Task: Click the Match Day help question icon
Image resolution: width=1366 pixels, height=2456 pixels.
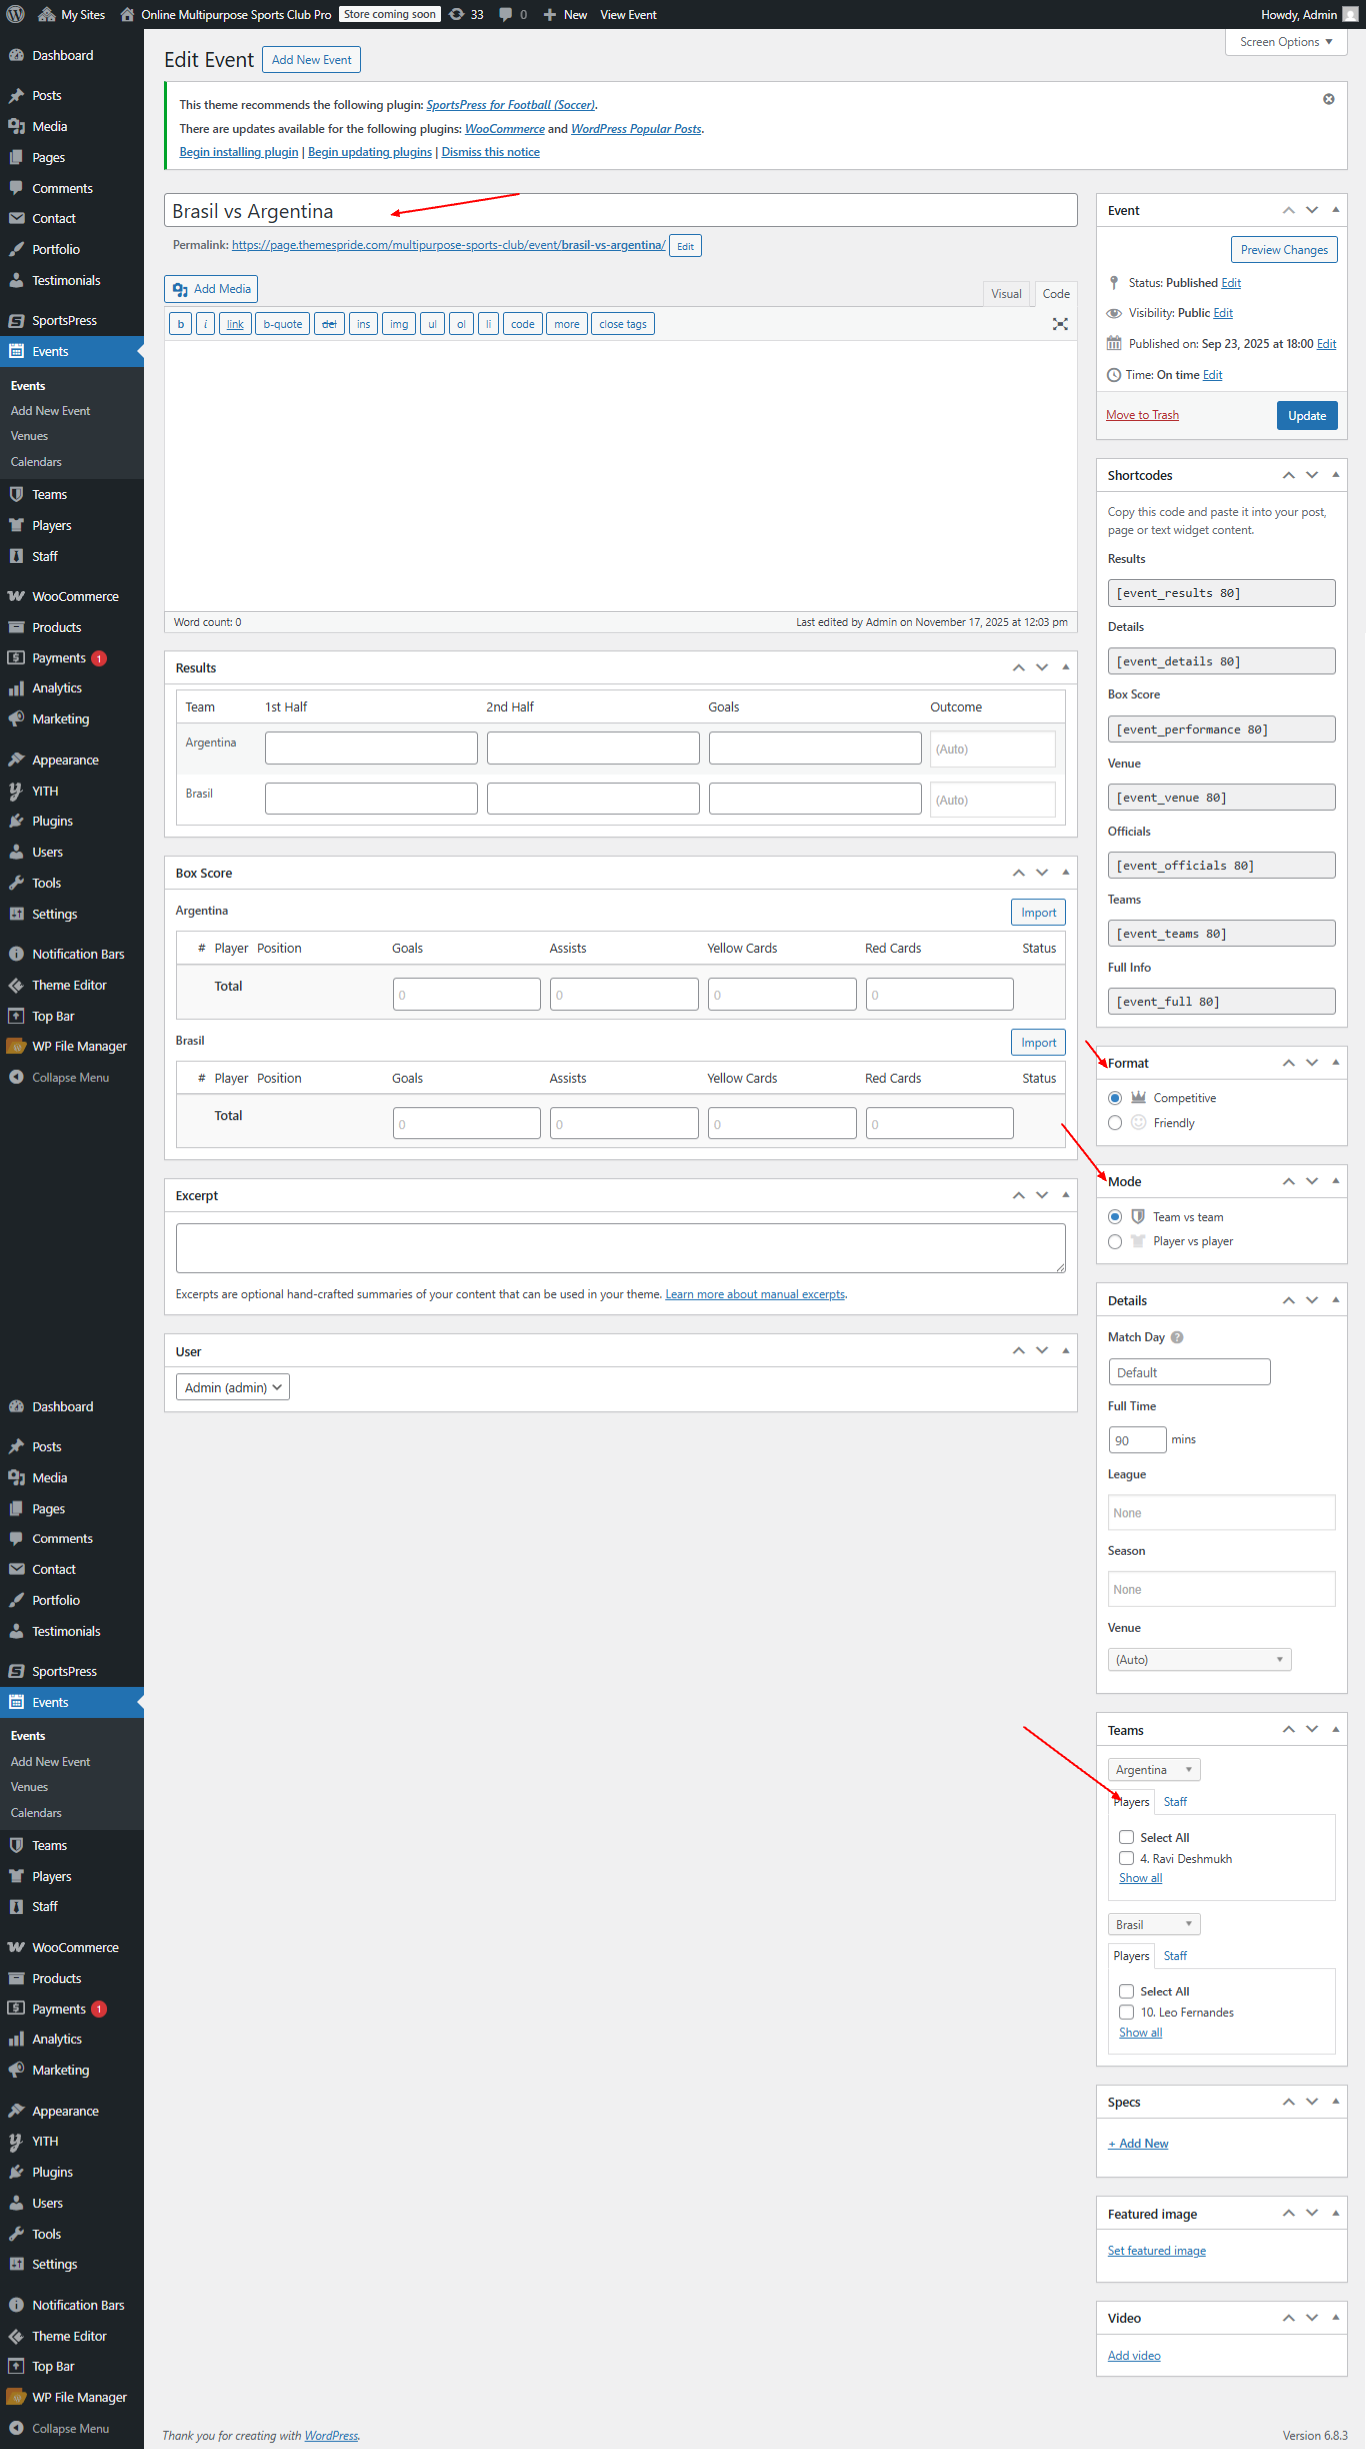Action: (1177, 1337)
